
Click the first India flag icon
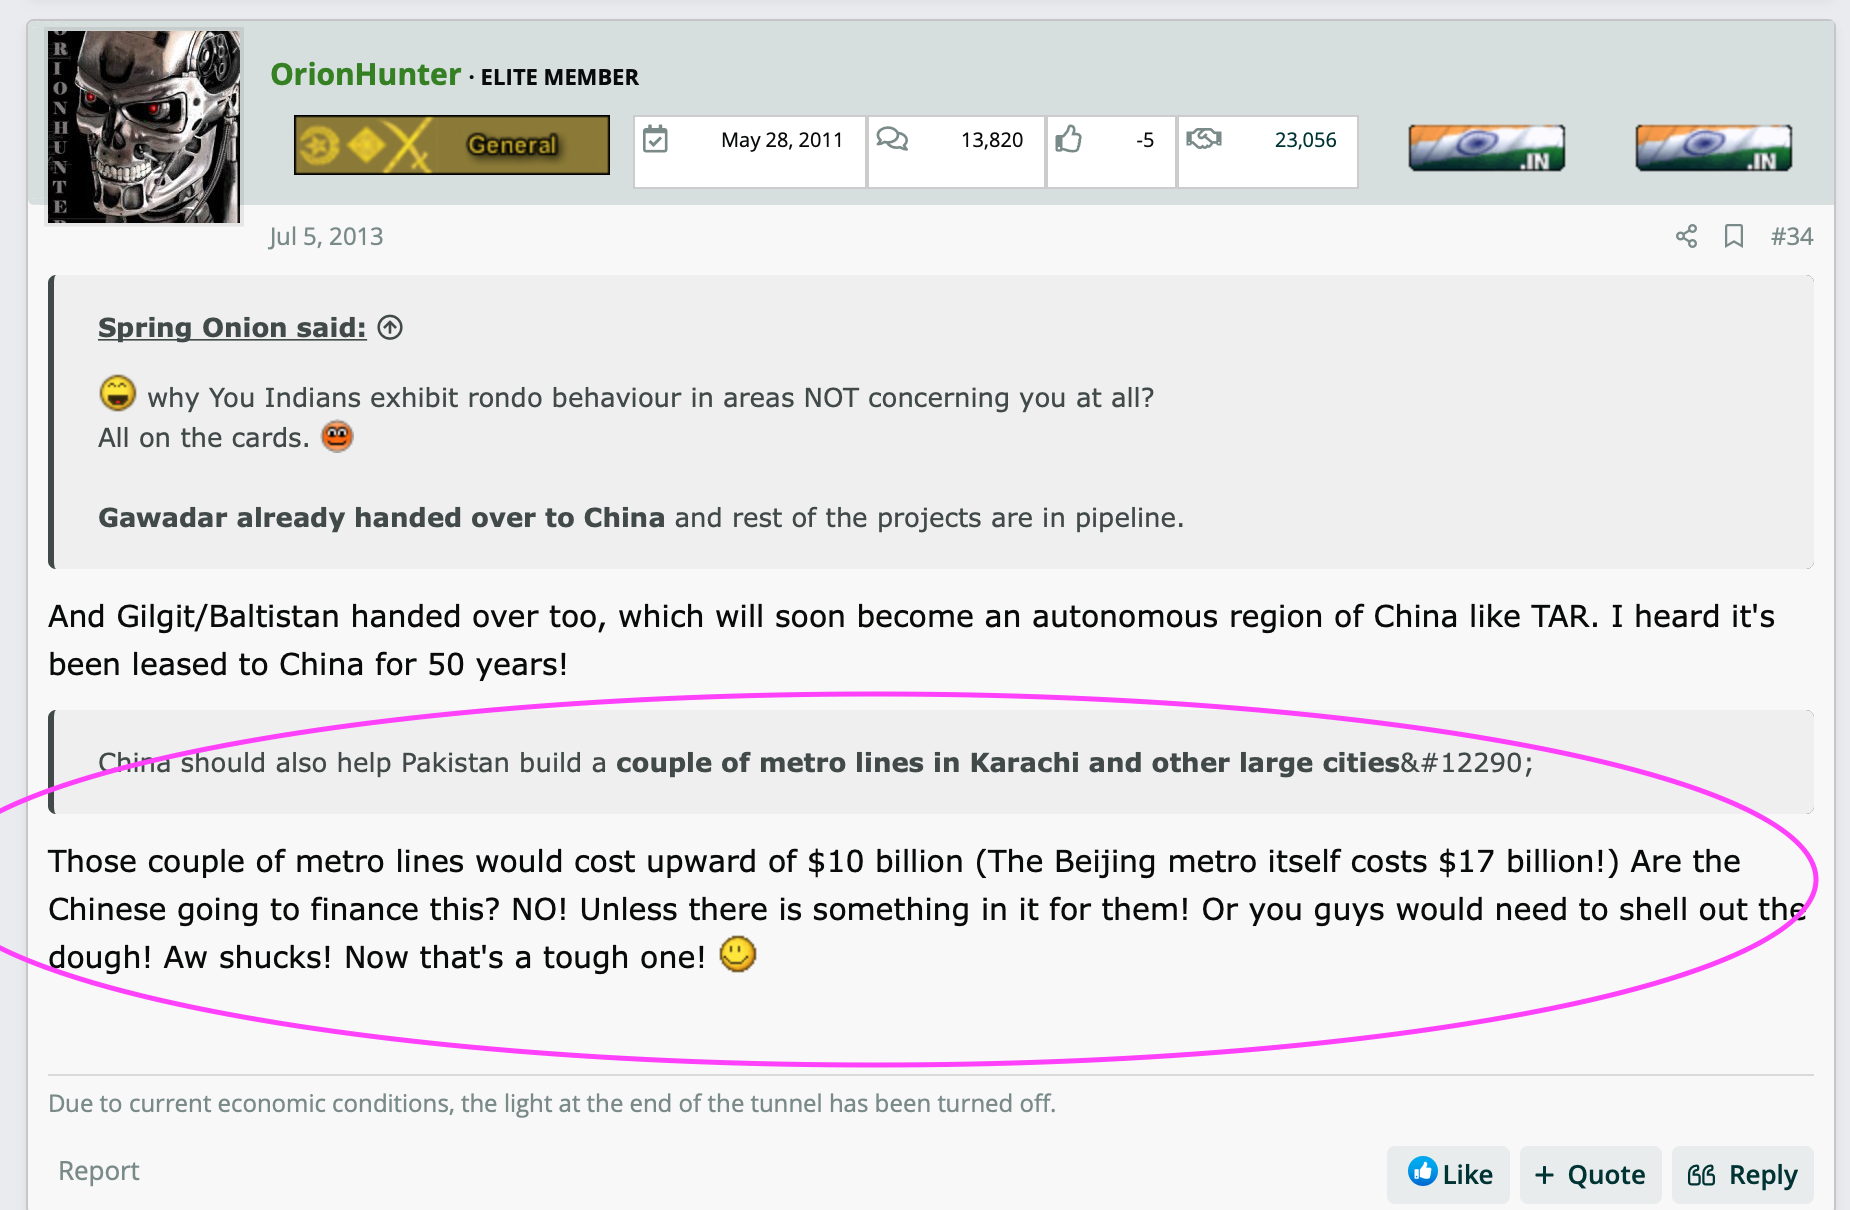click(x=1486, y=148)
